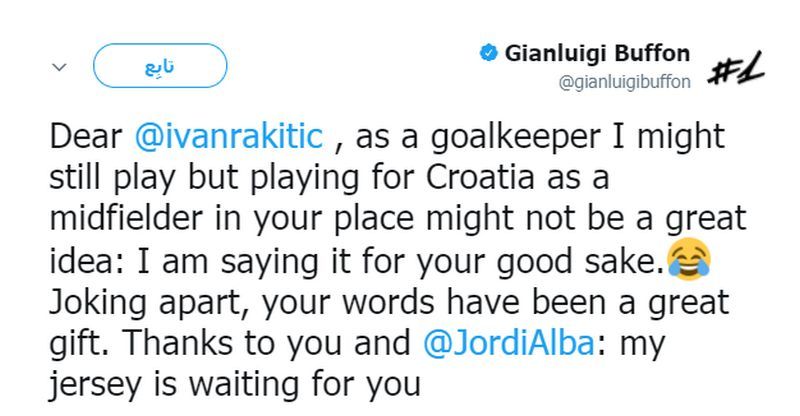The image size is (800, 416).
Task: Click the word "goalkeeper" in the tweet
Action: 515,138
